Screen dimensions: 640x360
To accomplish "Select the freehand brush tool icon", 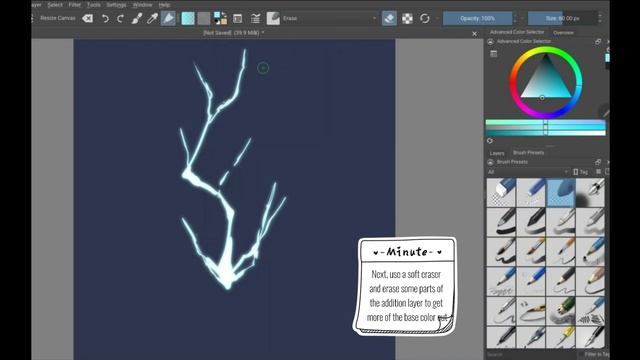I will click(137, 18).
